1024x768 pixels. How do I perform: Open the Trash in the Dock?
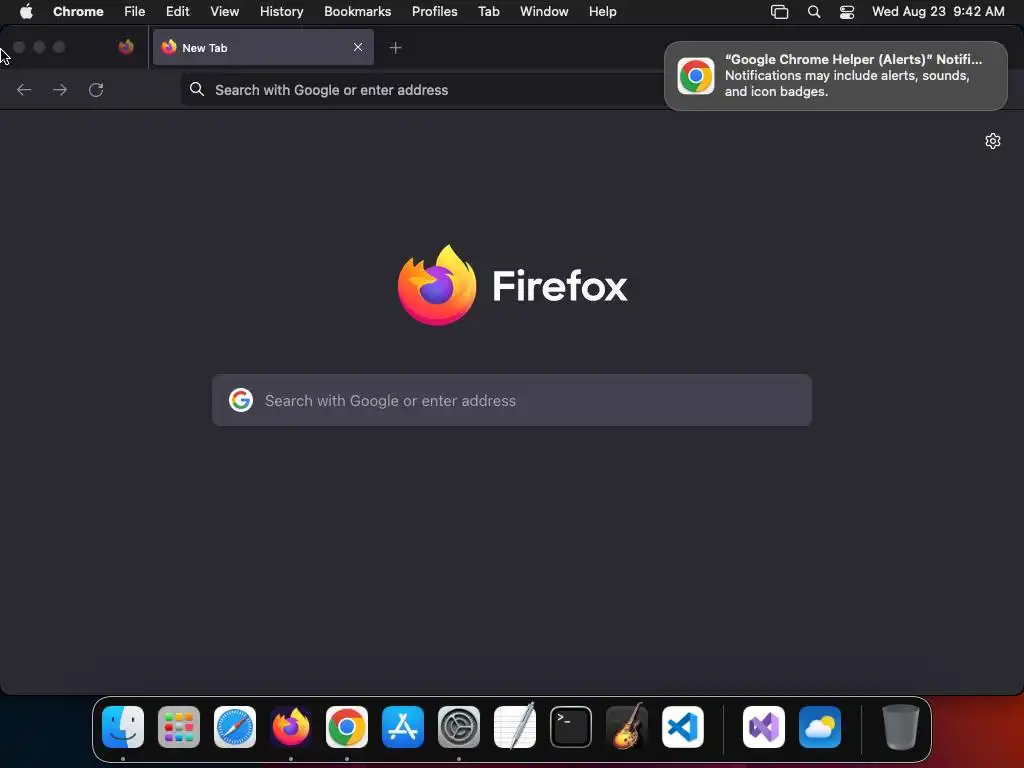pos(901,727)
